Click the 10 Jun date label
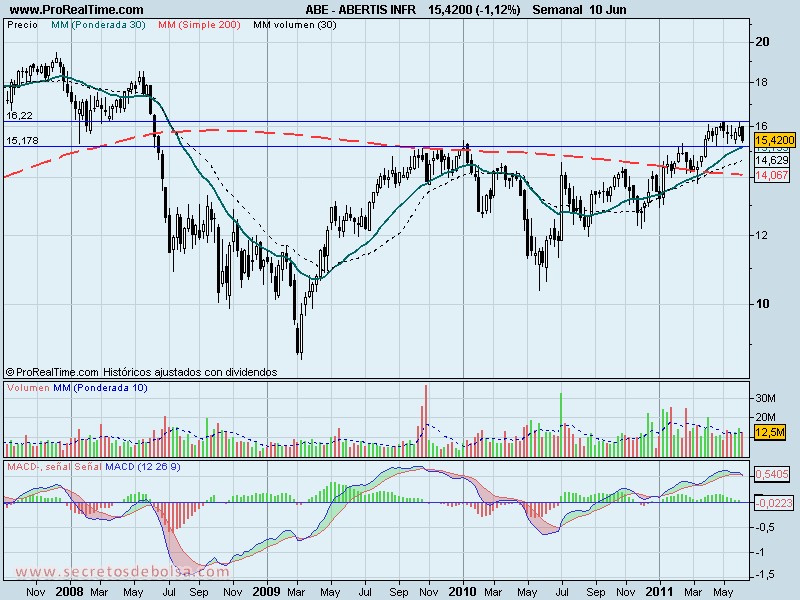This screenshot has height=600, width=800. (607, 9)
